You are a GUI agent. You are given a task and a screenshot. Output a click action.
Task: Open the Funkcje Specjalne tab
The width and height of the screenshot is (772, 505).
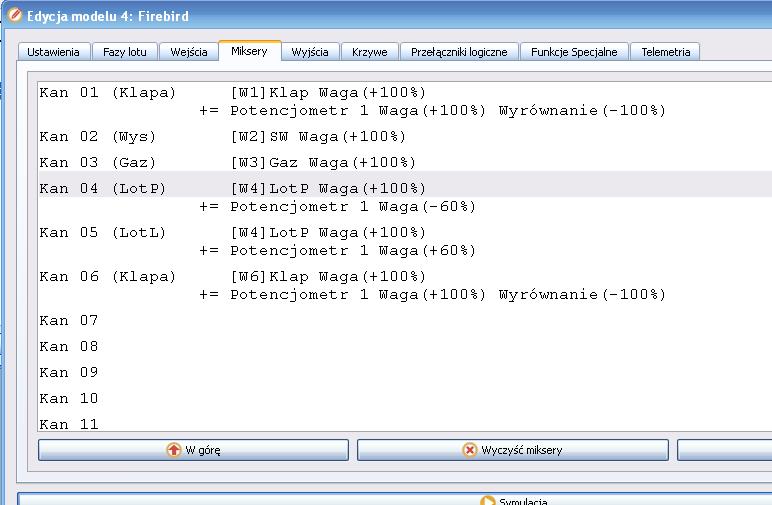(x=574, y=52)
